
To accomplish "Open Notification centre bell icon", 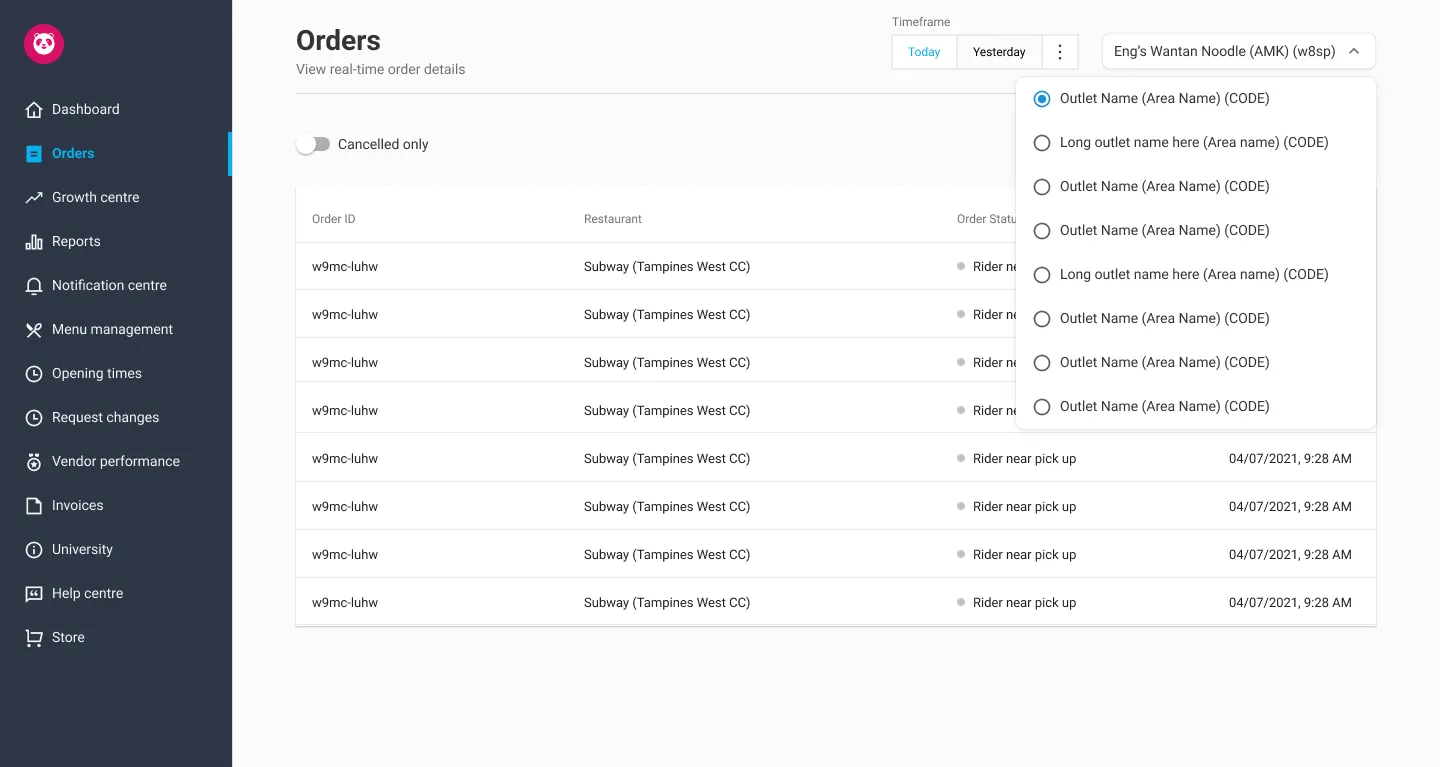I will click(34, 286).
